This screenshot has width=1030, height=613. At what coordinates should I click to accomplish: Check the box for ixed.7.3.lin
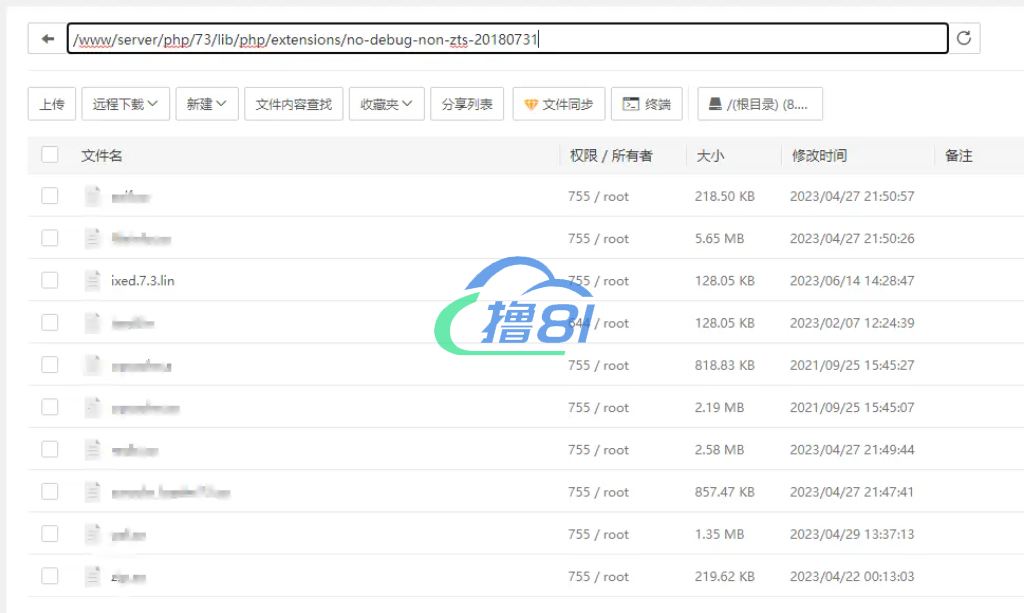click(x=50, y=281)
